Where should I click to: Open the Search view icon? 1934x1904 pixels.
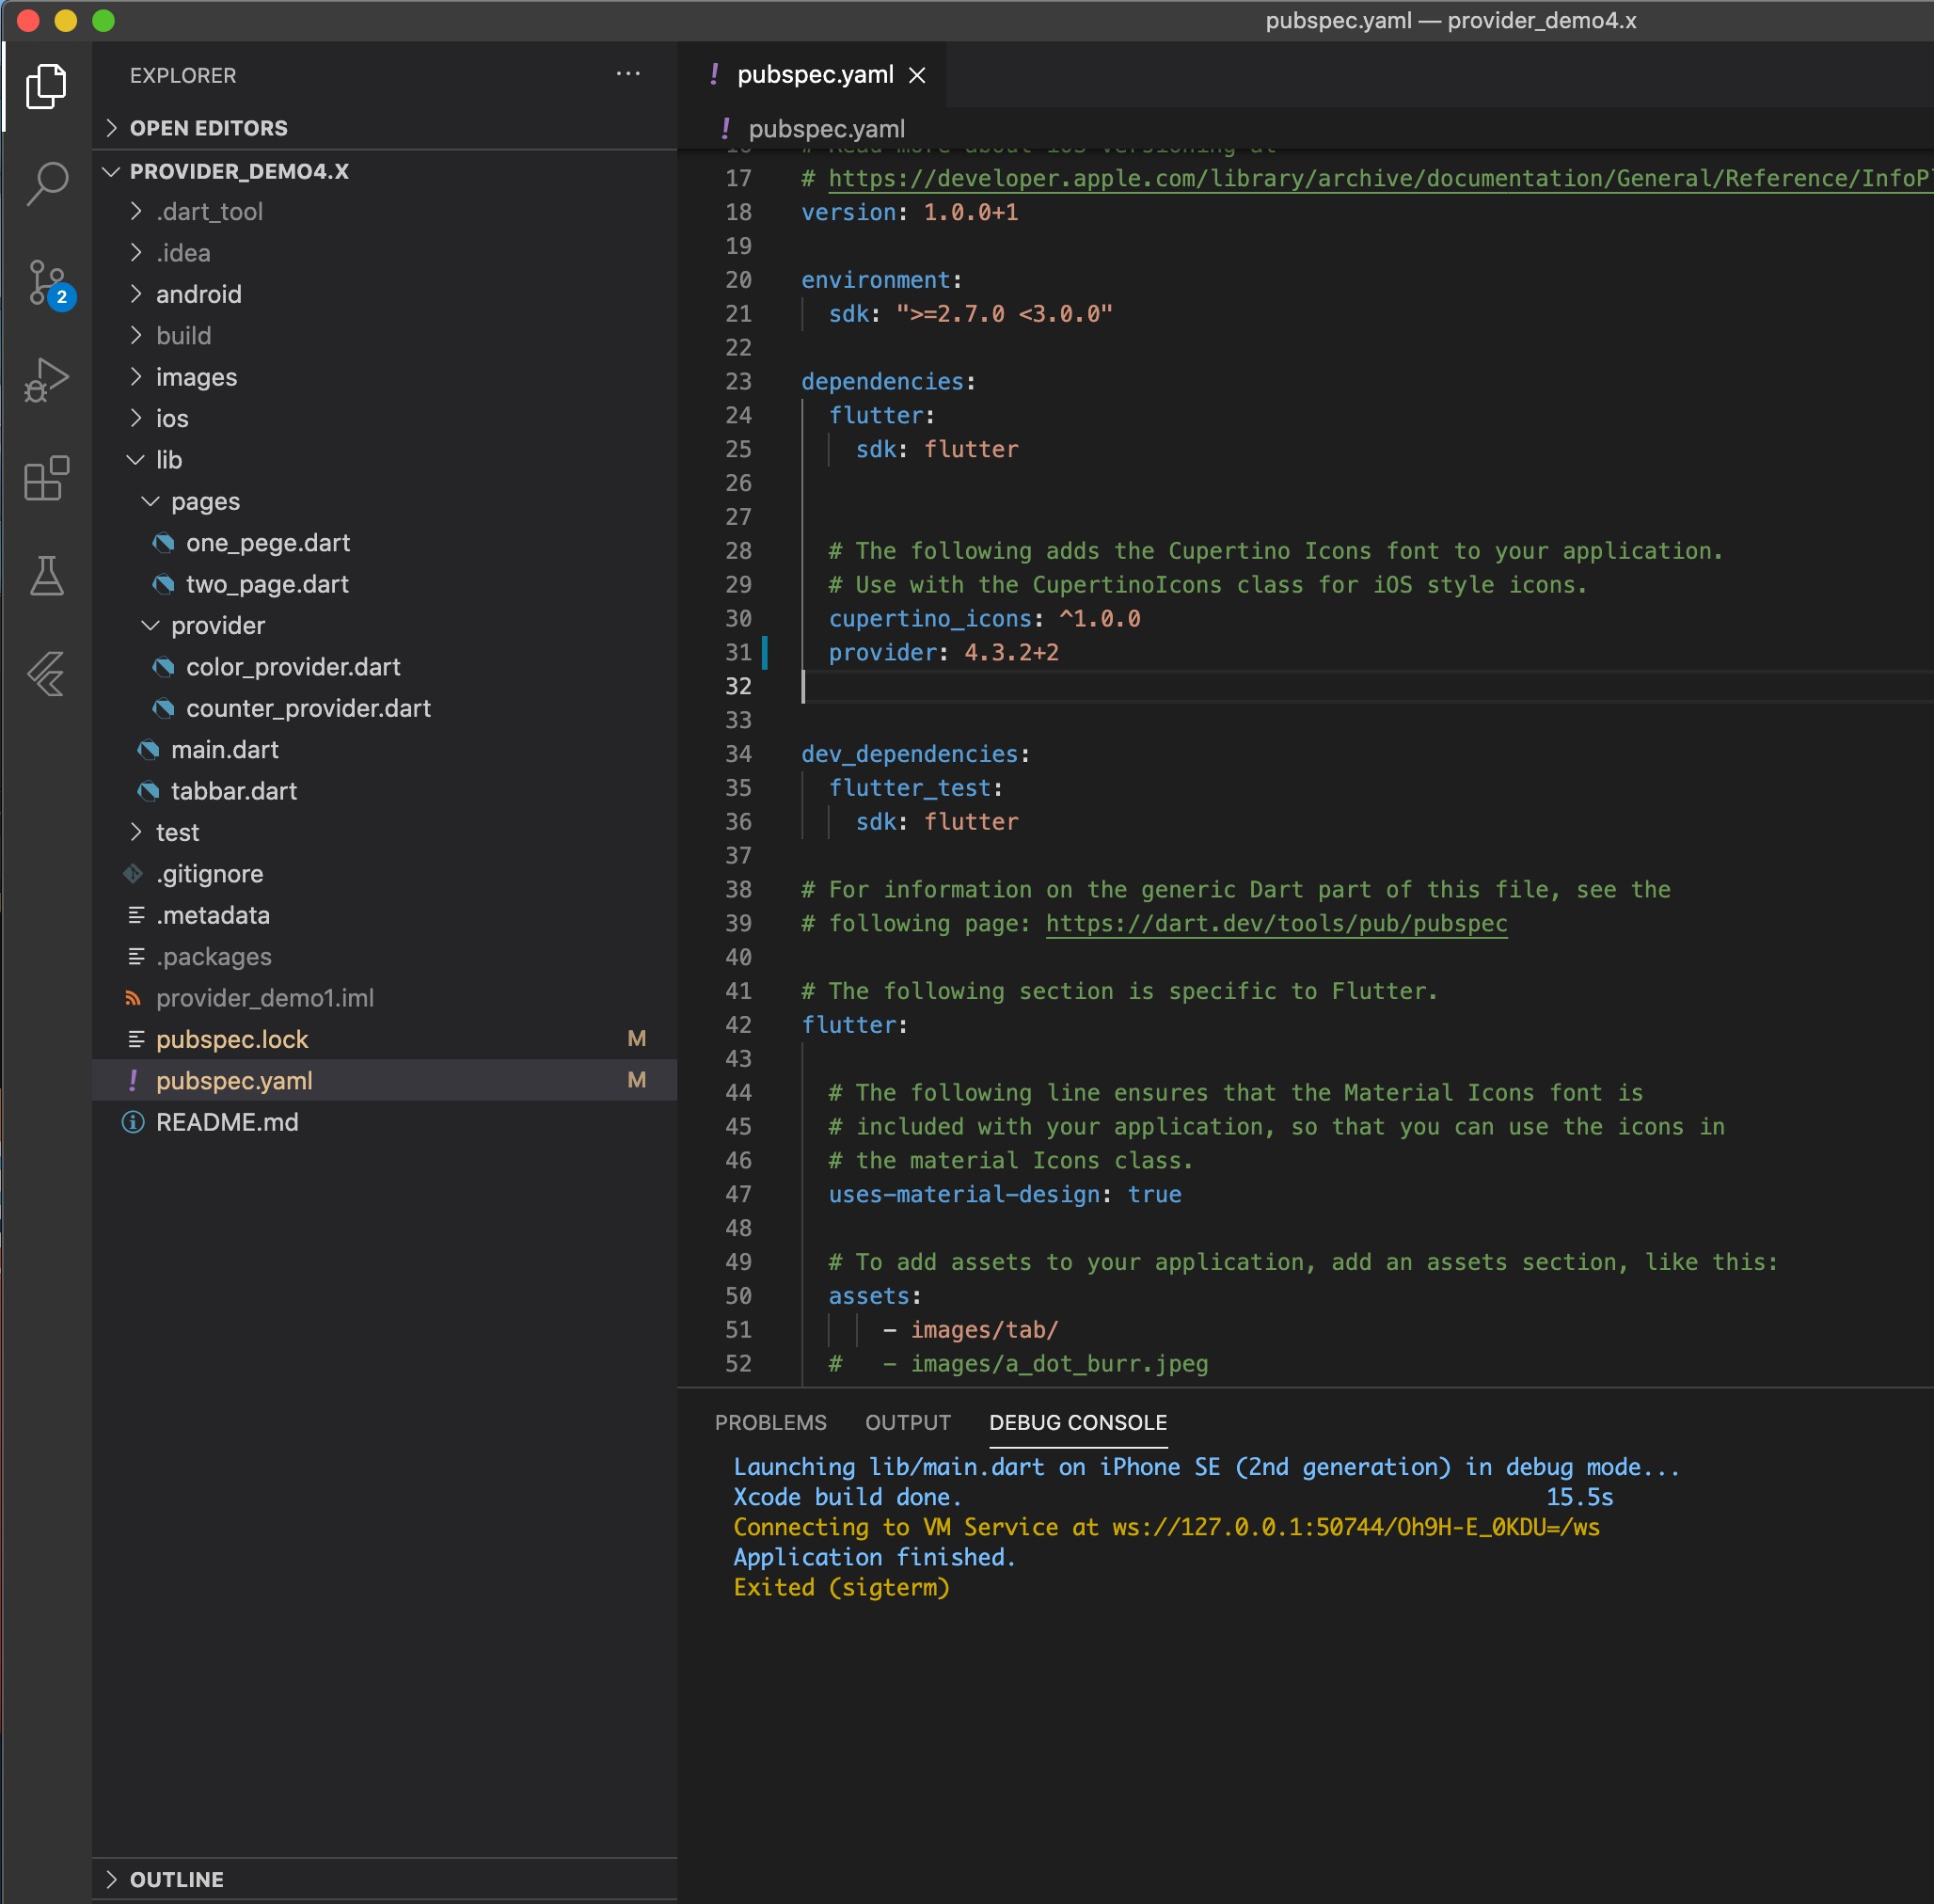[x=46, y=184]
